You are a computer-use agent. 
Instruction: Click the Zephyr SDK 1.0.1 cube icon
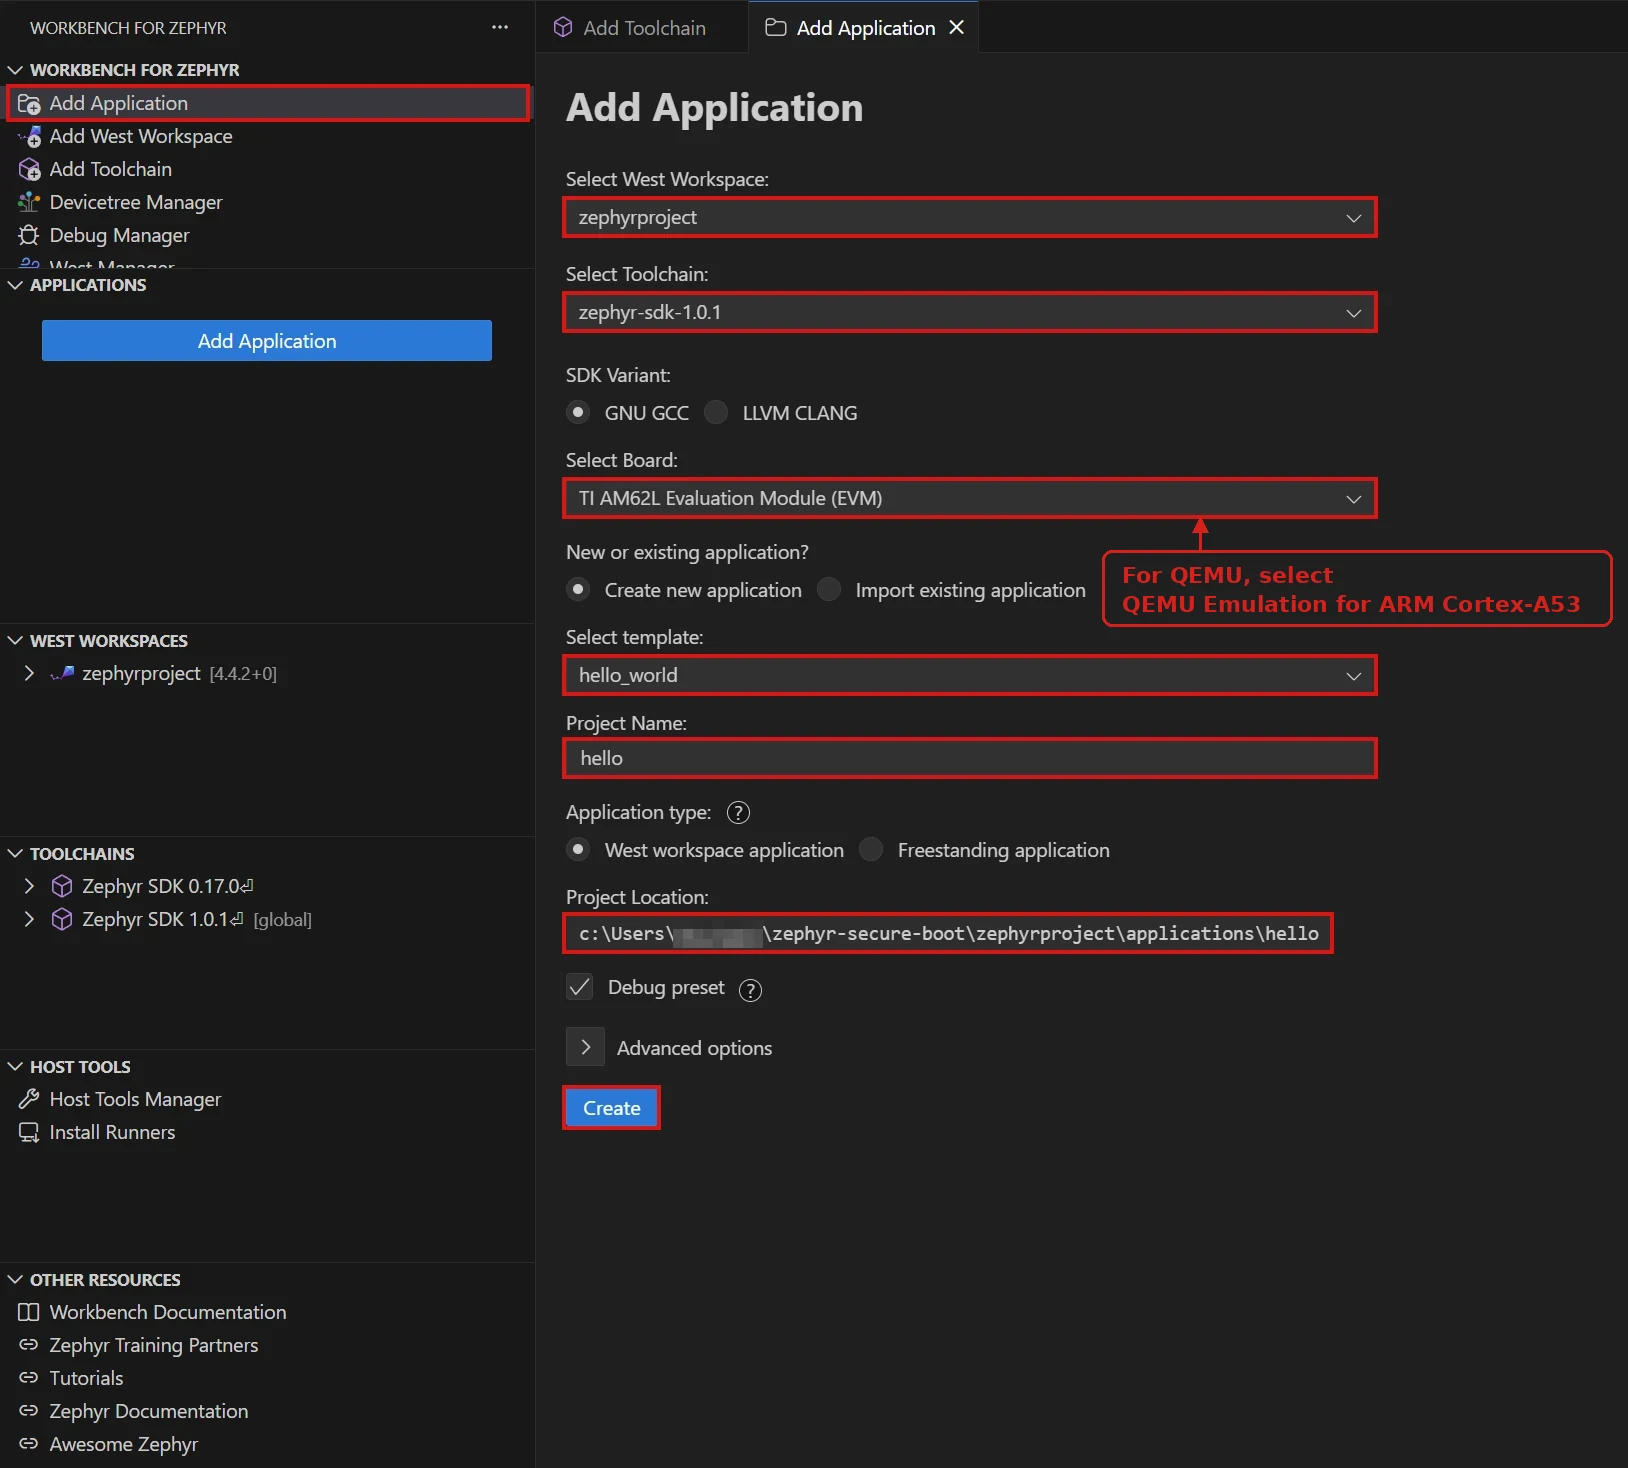coord(62,920)
